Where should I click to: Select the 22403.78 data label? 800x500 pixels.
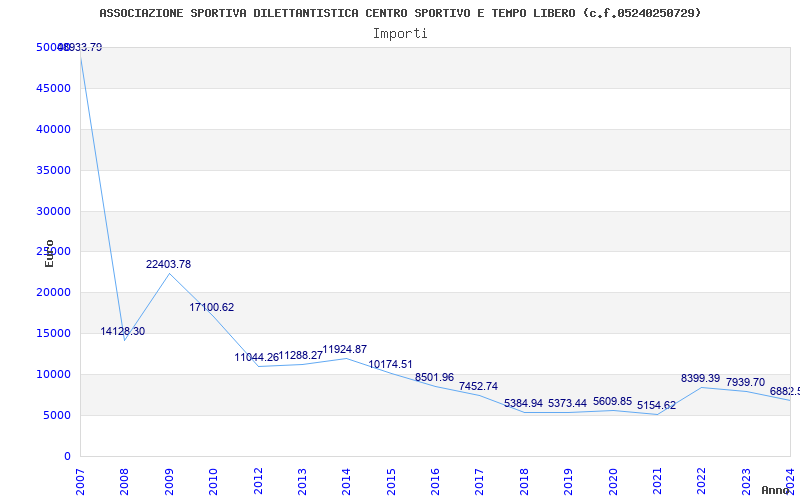pyautogui.click(x=168, y=264)
